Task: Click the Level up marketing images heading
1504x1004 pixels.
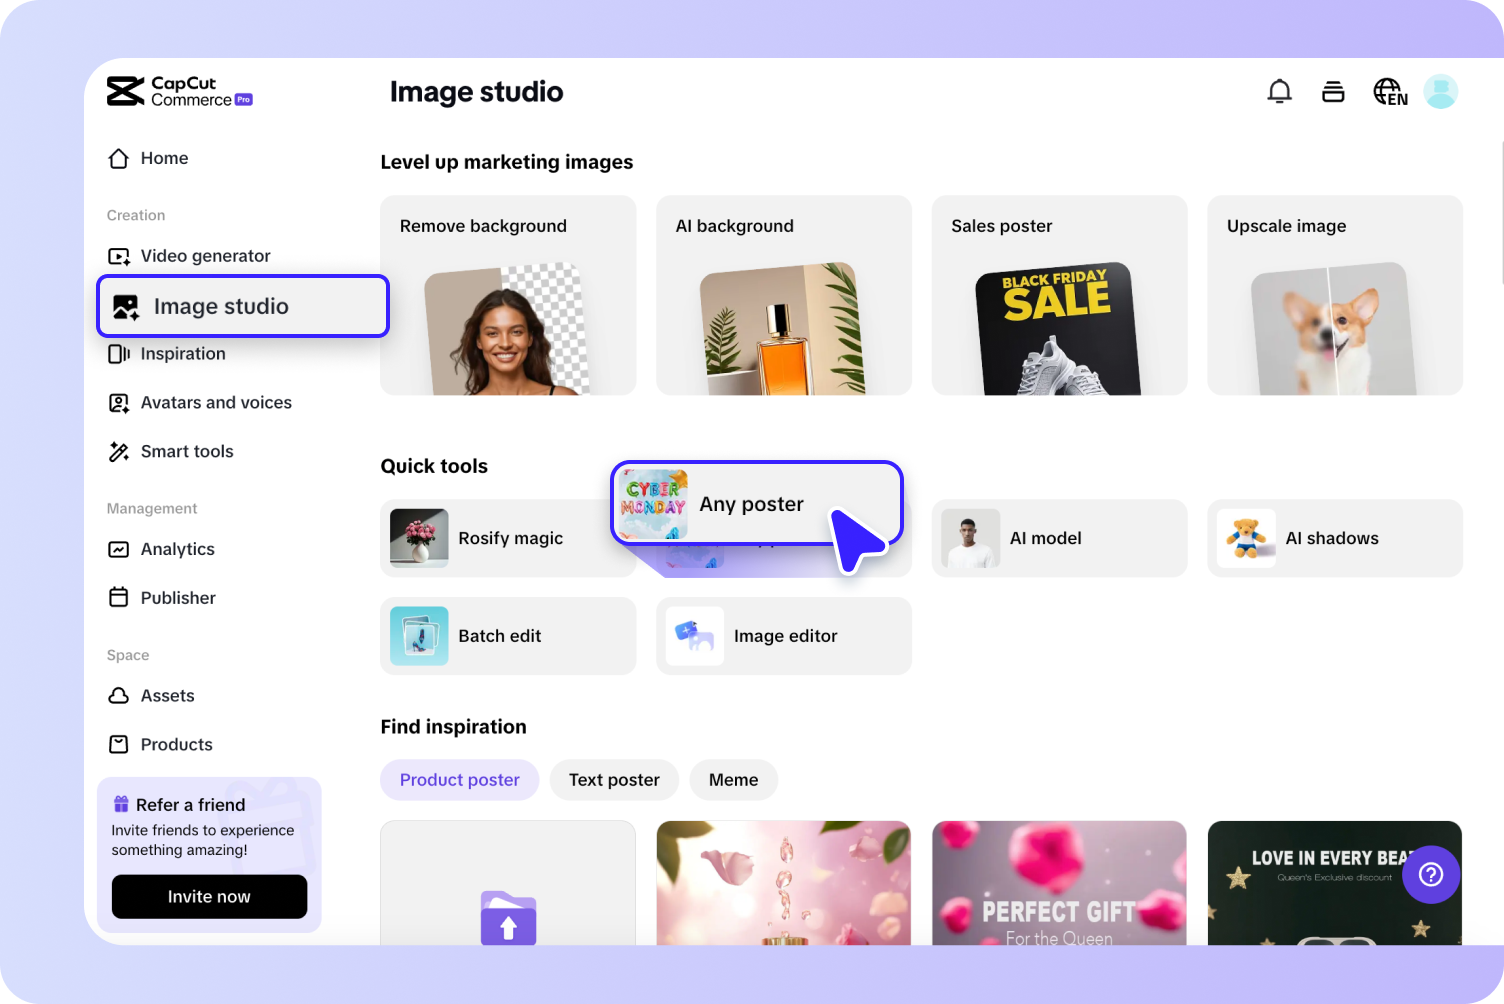Action: (507, 162)
